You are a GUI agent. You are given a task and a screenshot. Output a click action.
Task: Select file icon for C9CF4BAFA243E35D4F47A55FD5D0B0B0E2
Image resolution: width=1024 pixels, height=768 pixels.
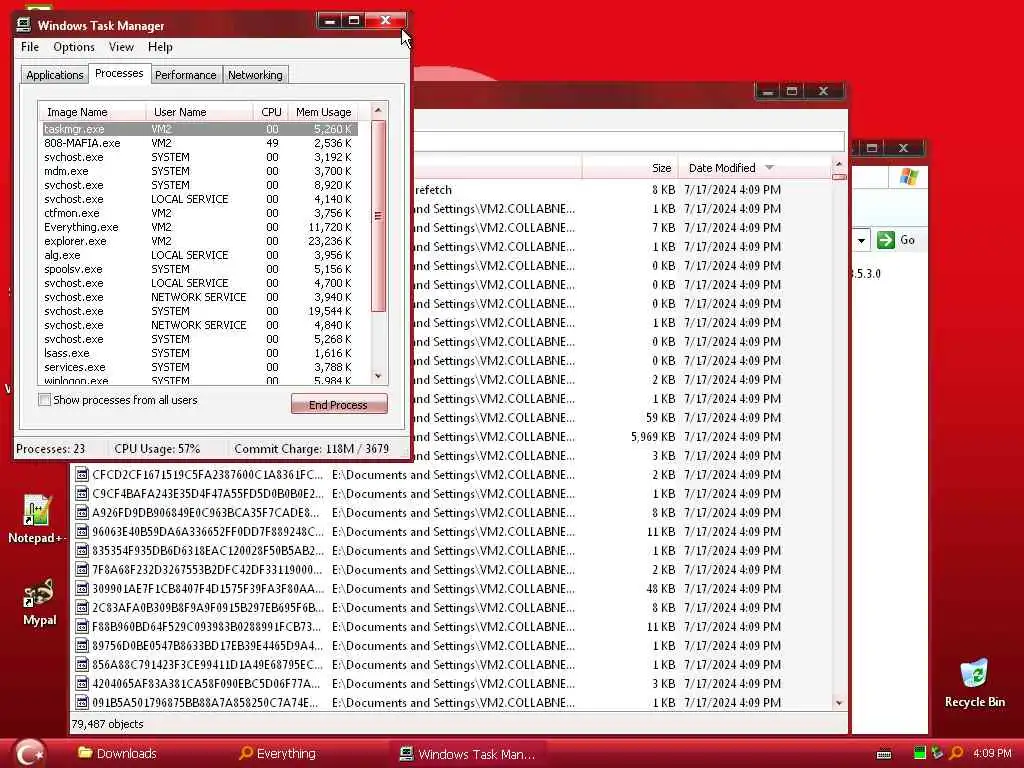[x=82, y=493]
